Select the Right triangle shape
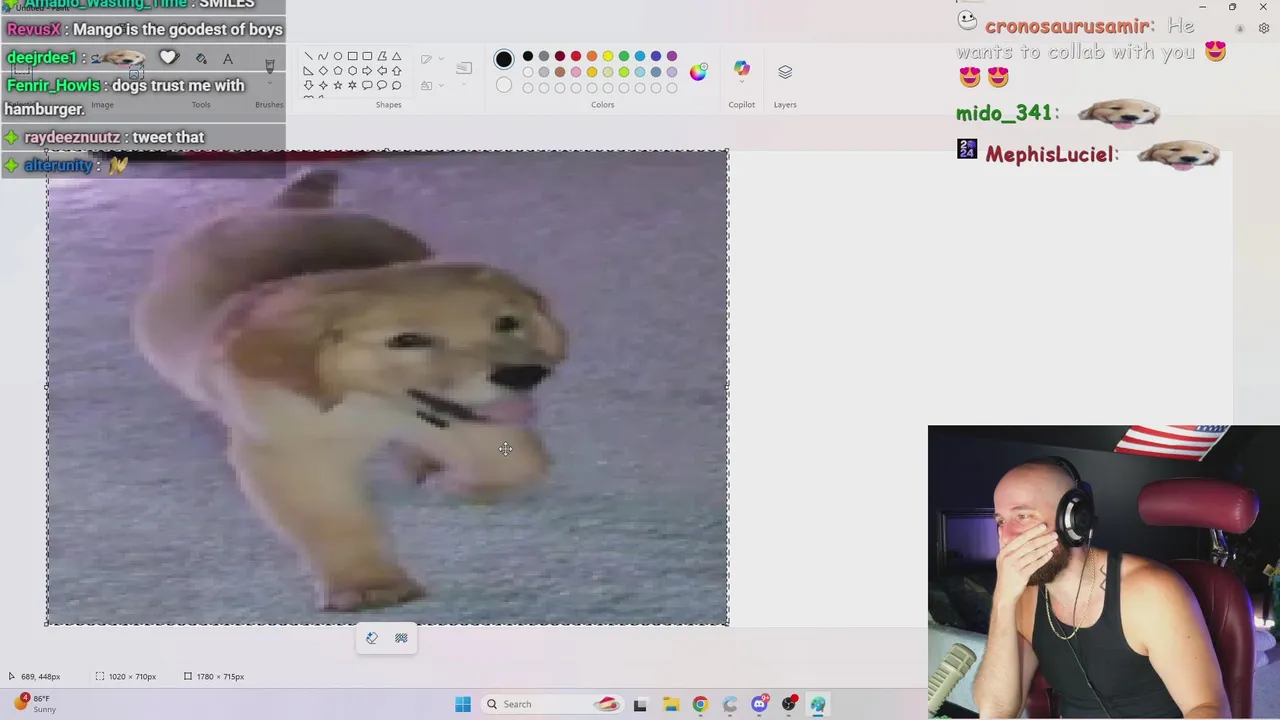The image size is (1280, 720). [309, 71]
